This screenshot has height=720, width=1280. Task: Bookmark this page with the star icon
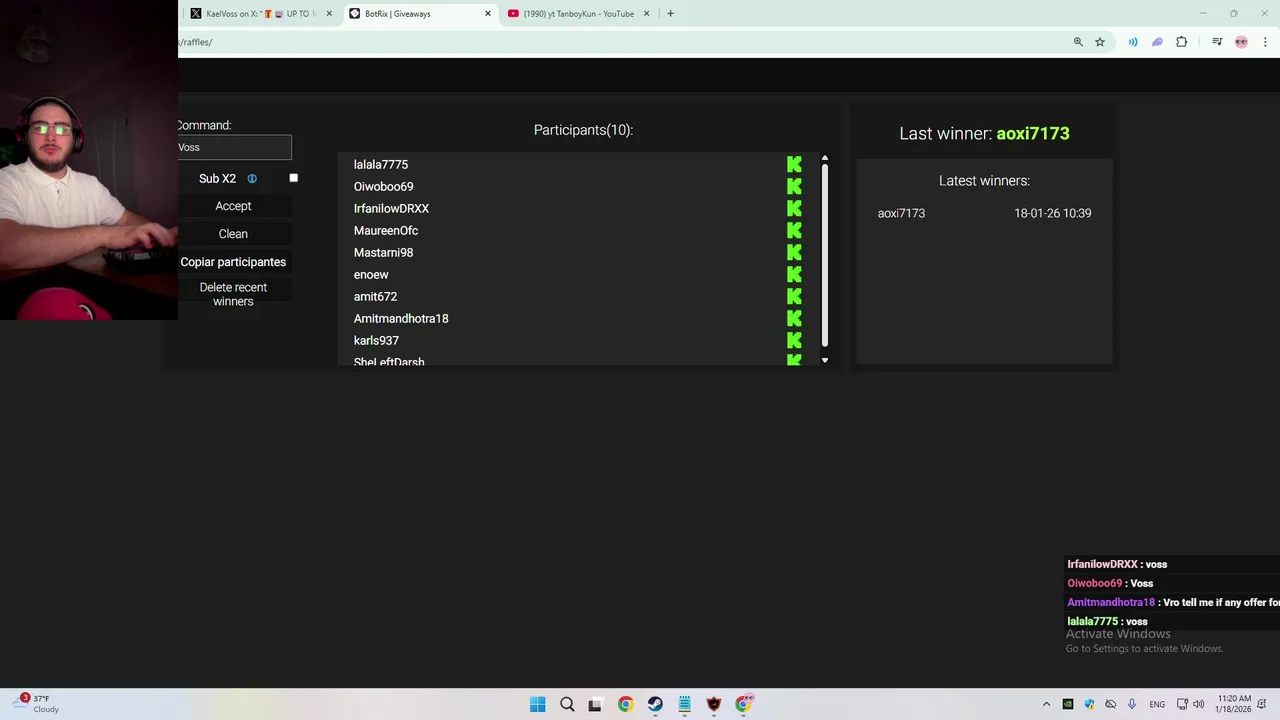(1100, 42)
